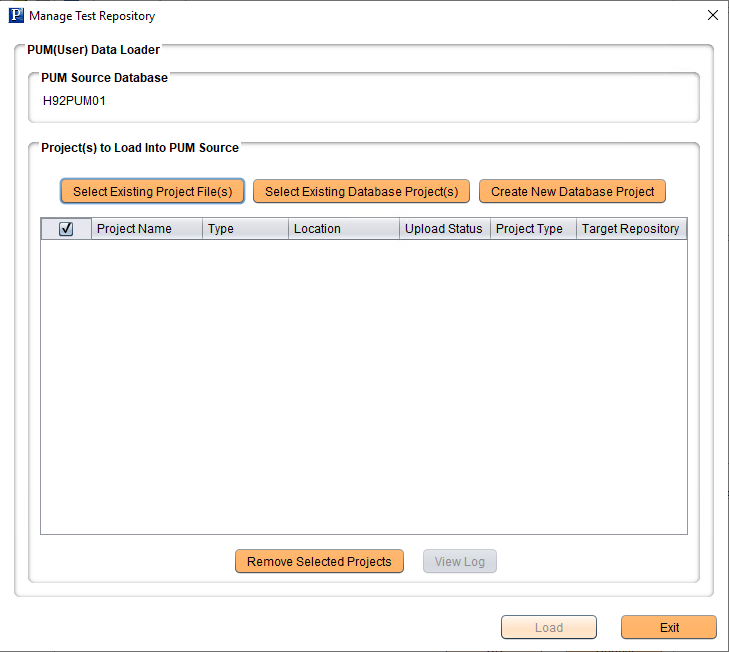This screenshot has height=652, width=729.
Task: Click the Load button
Action: (x=549, y=627)
